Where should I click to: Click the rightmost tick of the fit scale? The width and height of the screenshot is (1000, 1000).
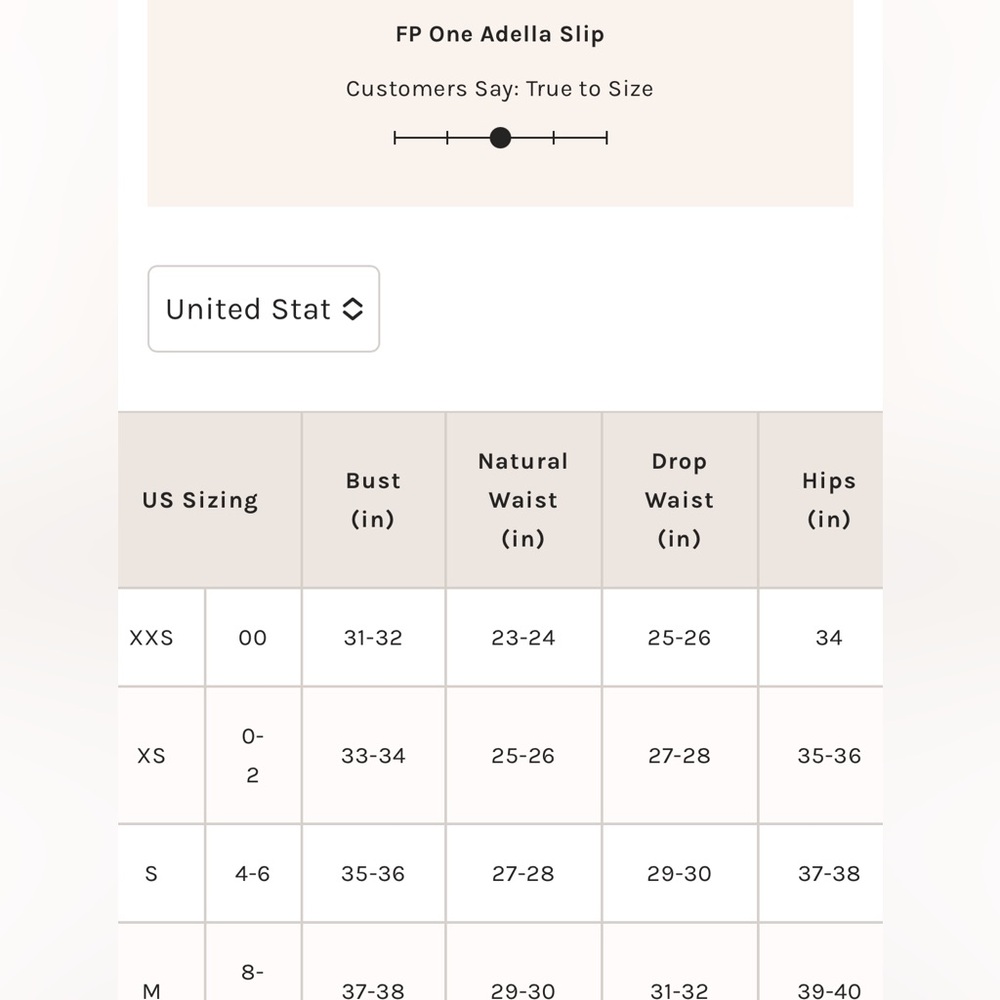click(x=607, y=138)
